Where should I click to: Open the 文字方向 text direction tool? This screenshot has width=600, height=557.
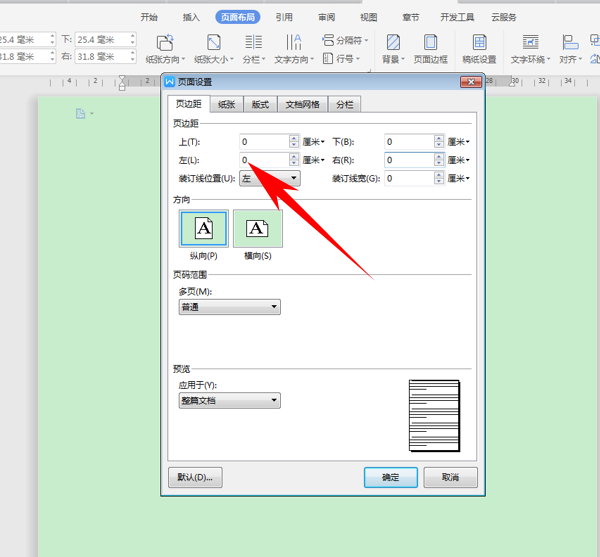[x=294, y=49]
